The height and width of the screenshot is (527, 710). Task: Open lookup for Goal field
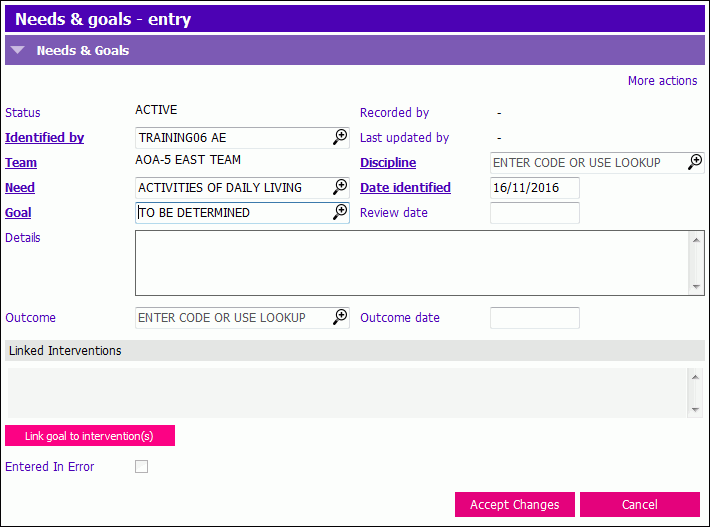click(x=340, y=211)
